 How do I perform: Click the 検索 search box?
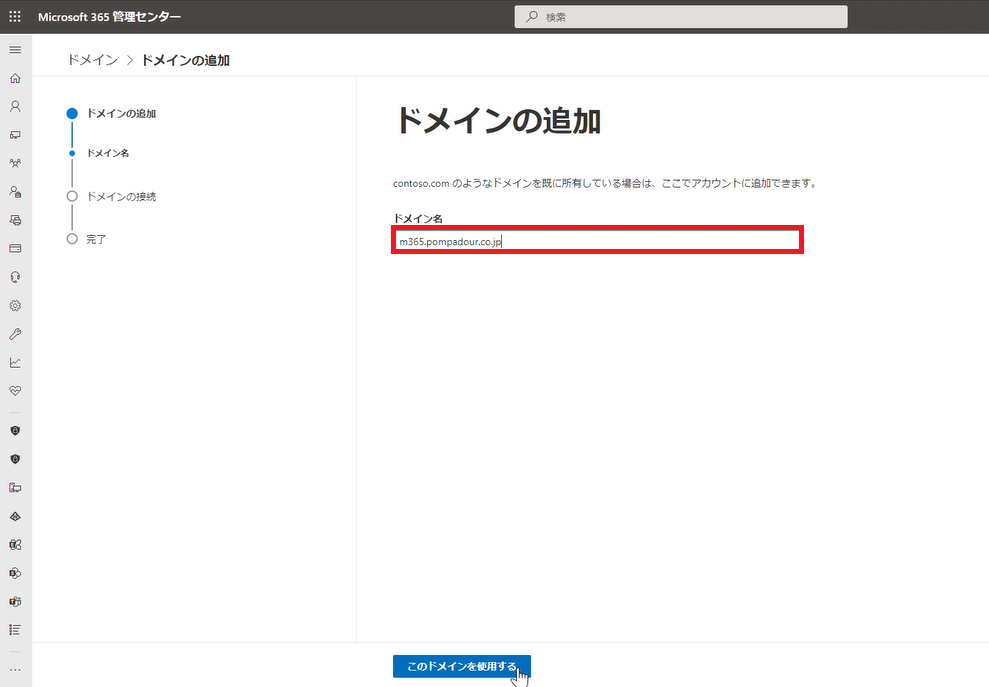click(681, 17)
